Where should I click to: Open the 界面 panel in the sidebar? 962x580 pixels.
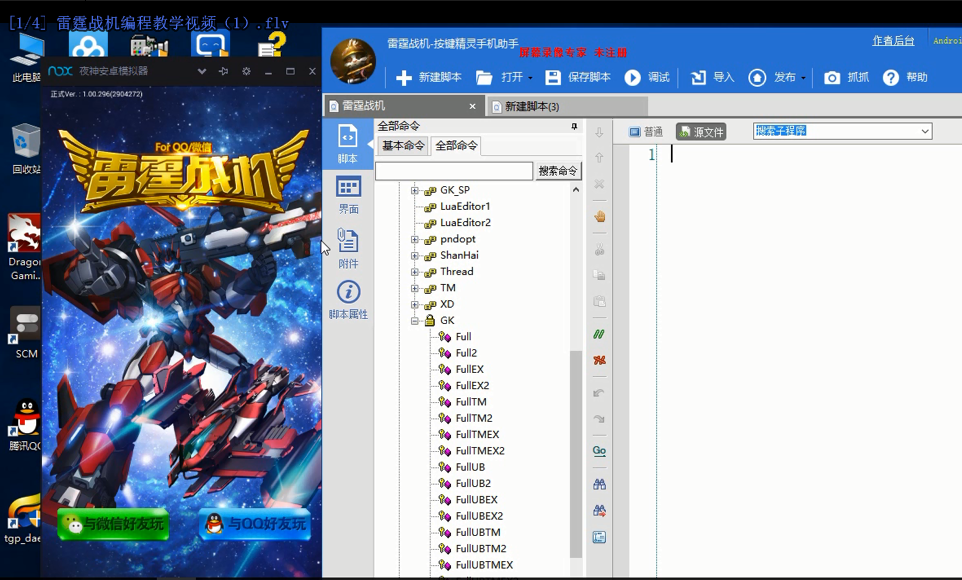[348, 194]
